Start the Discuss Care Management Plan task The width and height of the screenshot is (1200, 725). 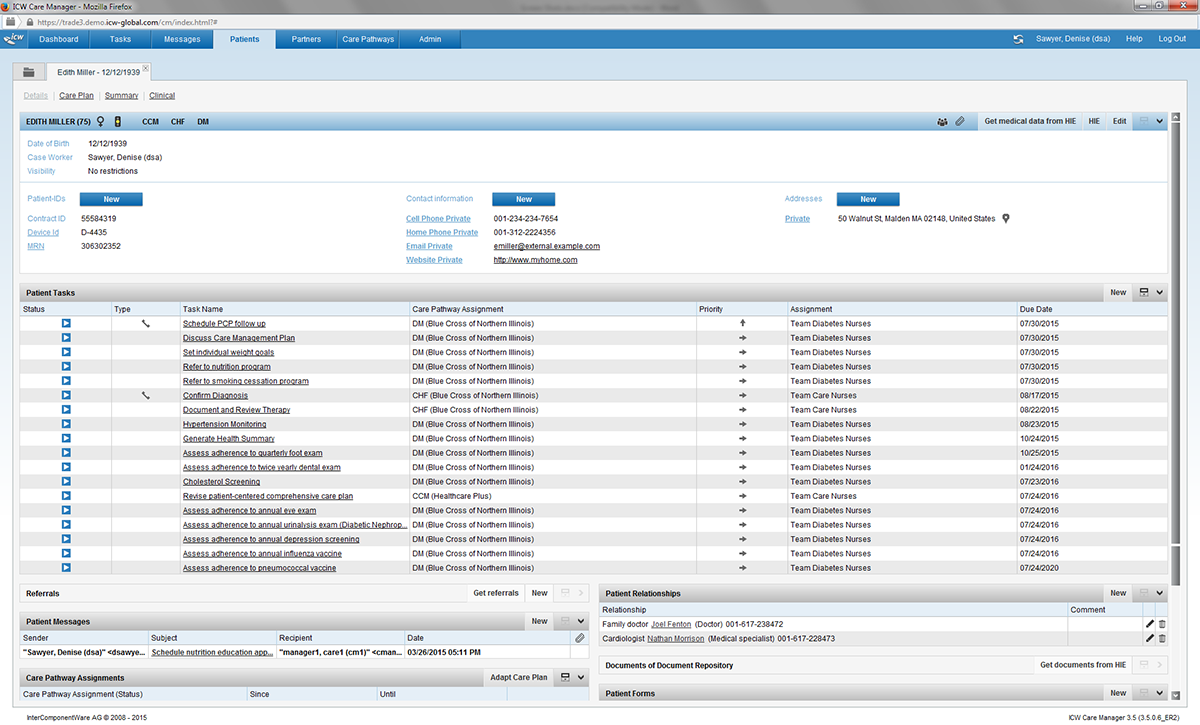coord(66,338)
